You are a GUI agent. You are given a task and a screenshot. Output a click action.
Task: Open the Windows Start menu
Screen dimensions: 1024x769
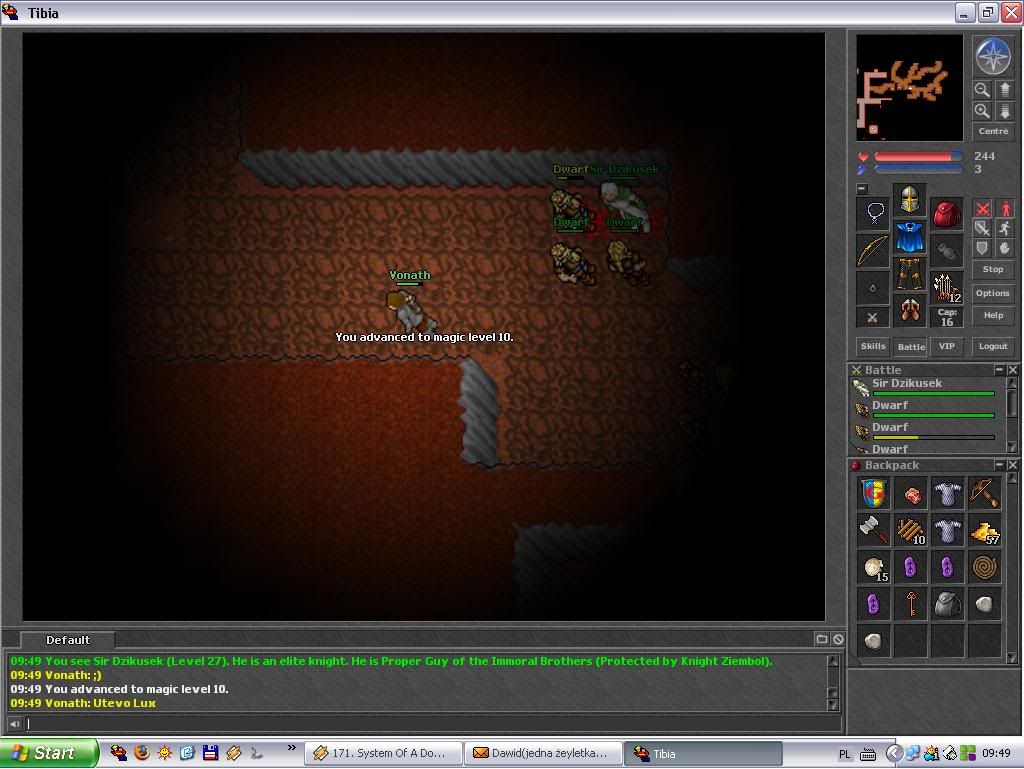49,753
